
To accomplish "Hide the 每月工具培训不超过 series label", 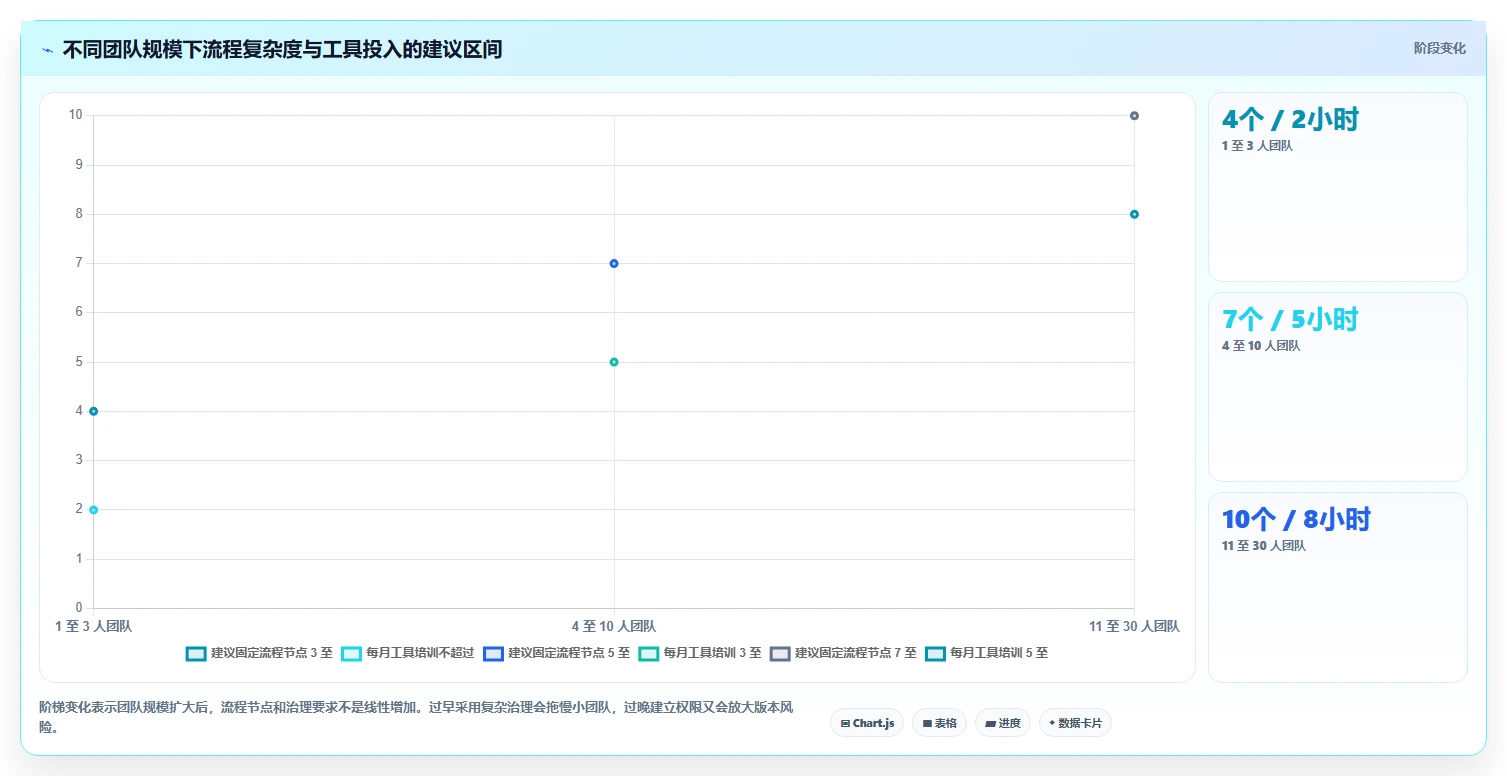I will click(x=420, y=653).
